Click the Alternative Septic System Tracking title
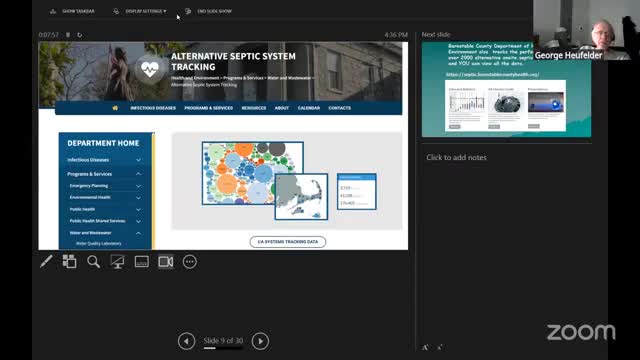 point(233,62)
